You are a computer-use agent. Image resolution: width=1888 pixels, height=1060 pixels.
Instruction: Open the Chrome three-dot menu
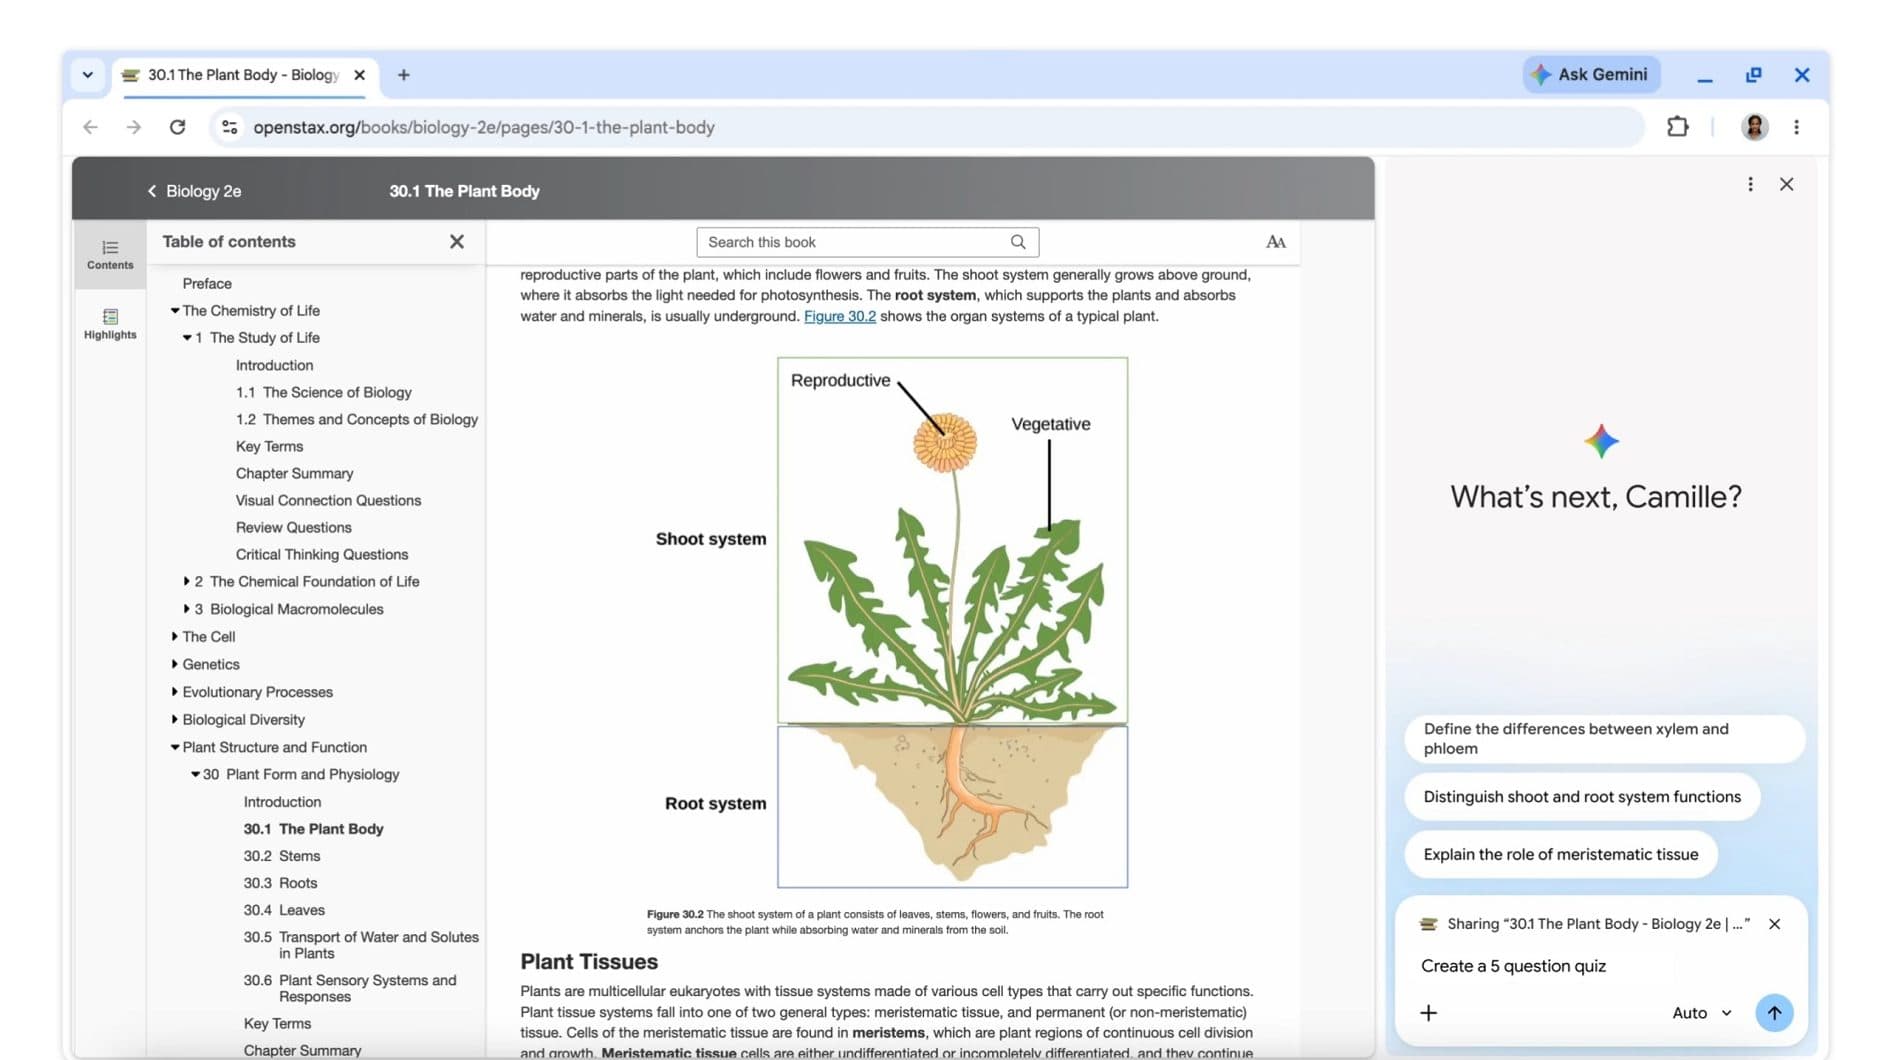click(1797, 127)
